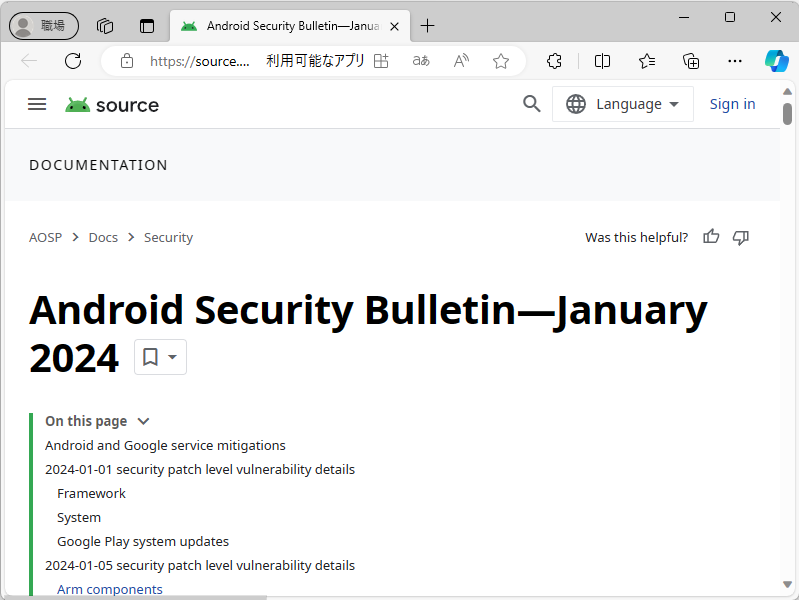The height and width of the screenshot is (600, 799).
Task: Open the Extensions puzzle icon
Action: tap(554, 61)
